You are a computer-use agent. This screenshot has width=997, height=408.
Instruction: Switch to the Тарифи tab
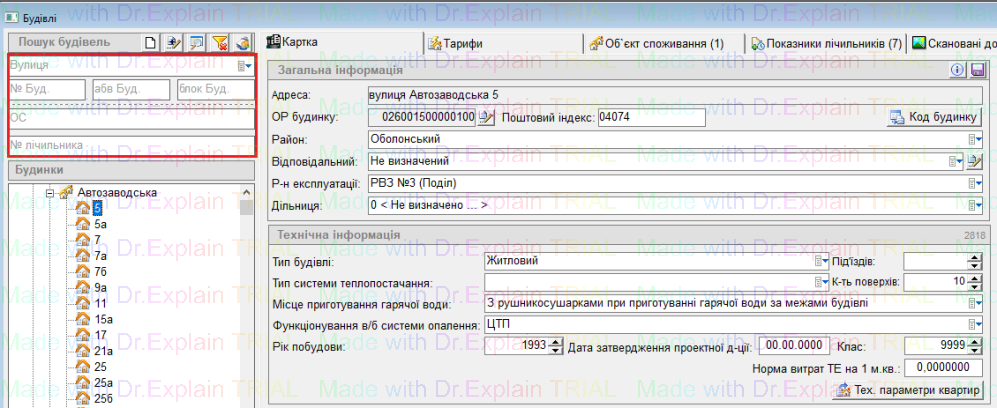pyautogui.click(x=456, y=44)
